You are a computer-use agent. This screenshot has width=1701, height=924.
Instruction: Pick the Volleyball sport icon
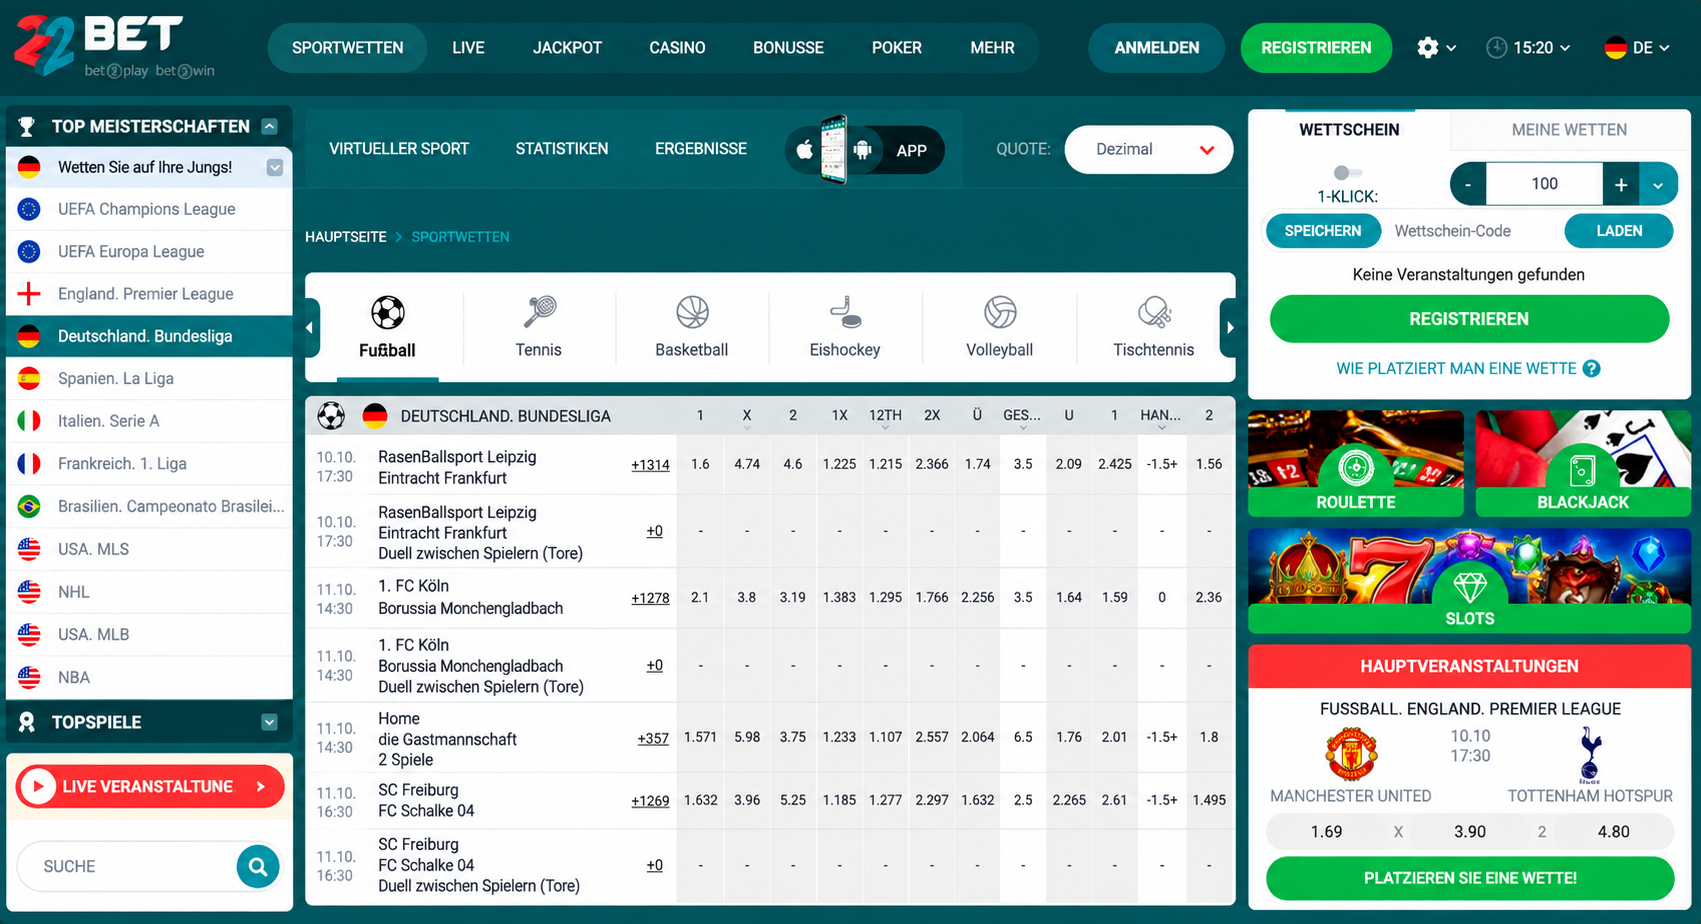999,312
